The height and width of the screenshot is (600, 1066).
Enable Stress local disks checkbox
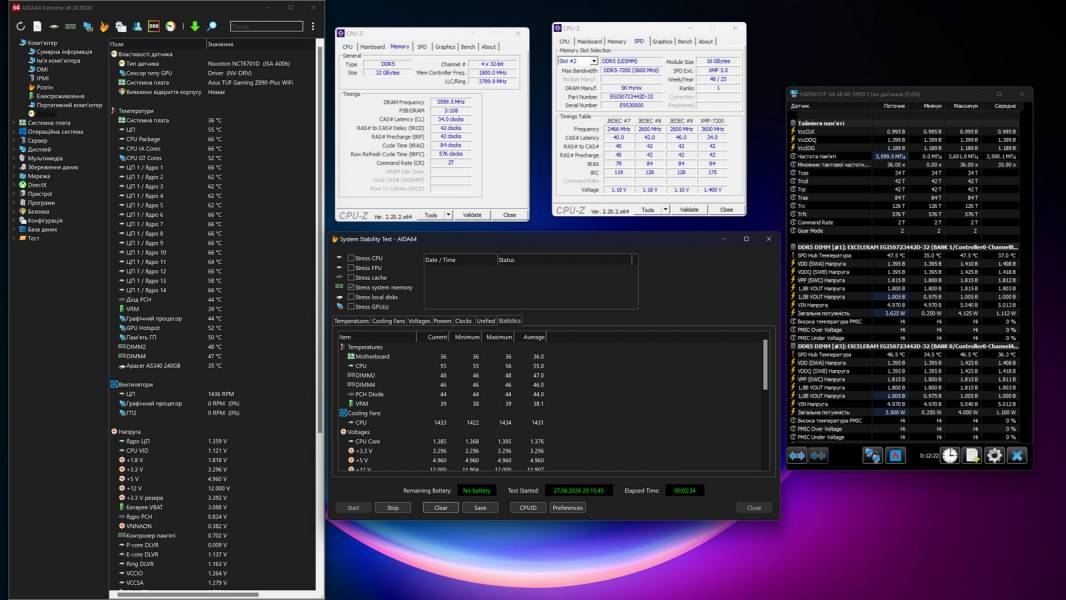pos(351,297)
